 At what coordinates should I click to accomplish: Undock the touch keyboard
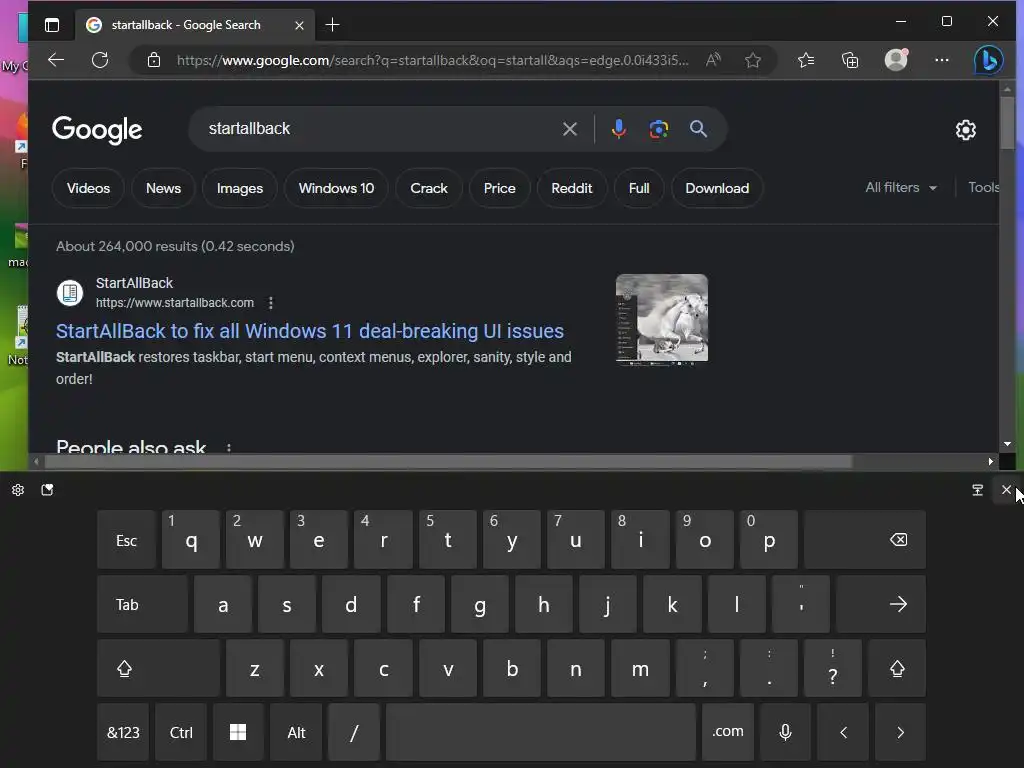978,490
